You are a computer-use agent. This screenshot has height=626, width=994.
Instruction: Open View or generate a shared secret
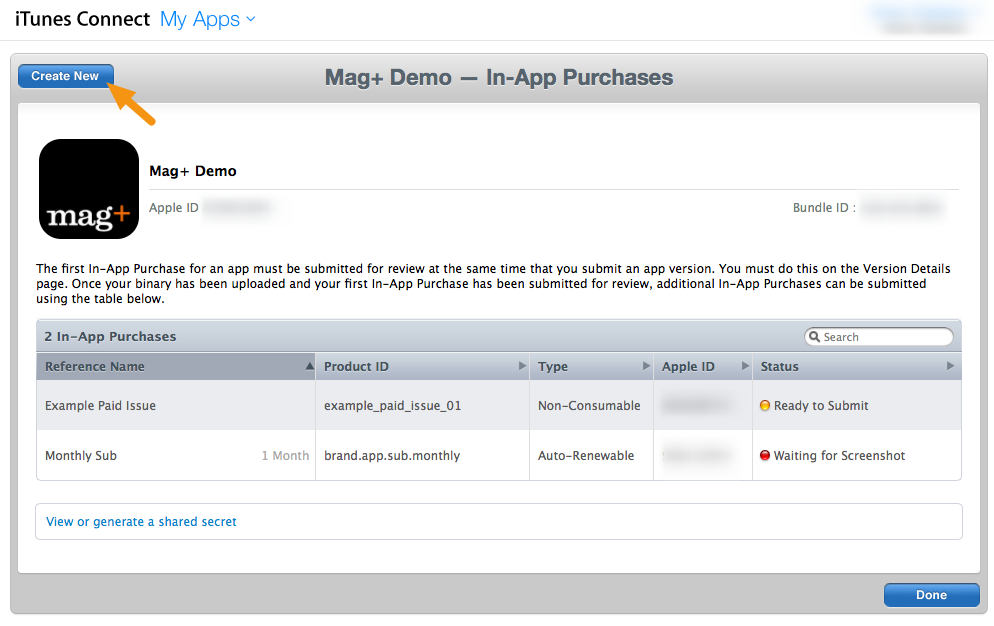click(x=141, y=521)
